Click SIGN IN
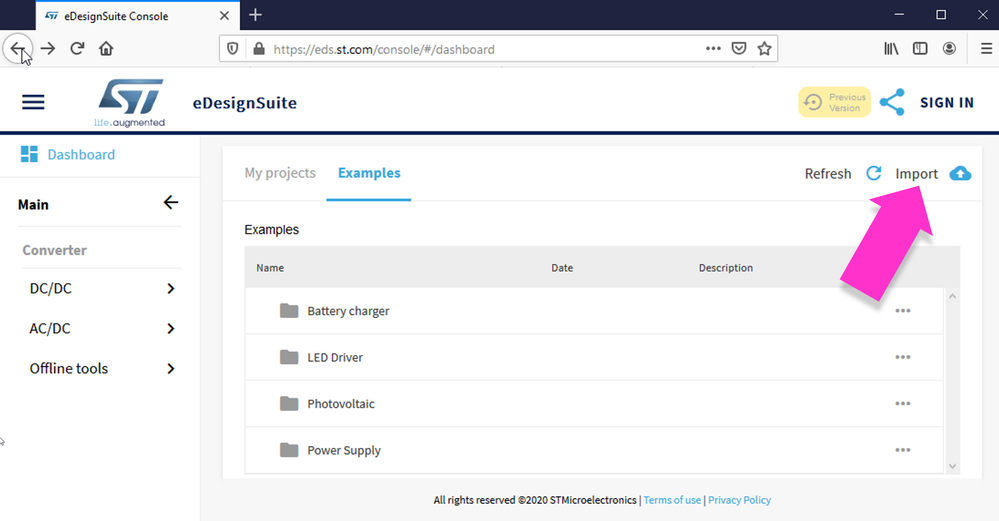The image size is (999, 521). pos(947,103)
